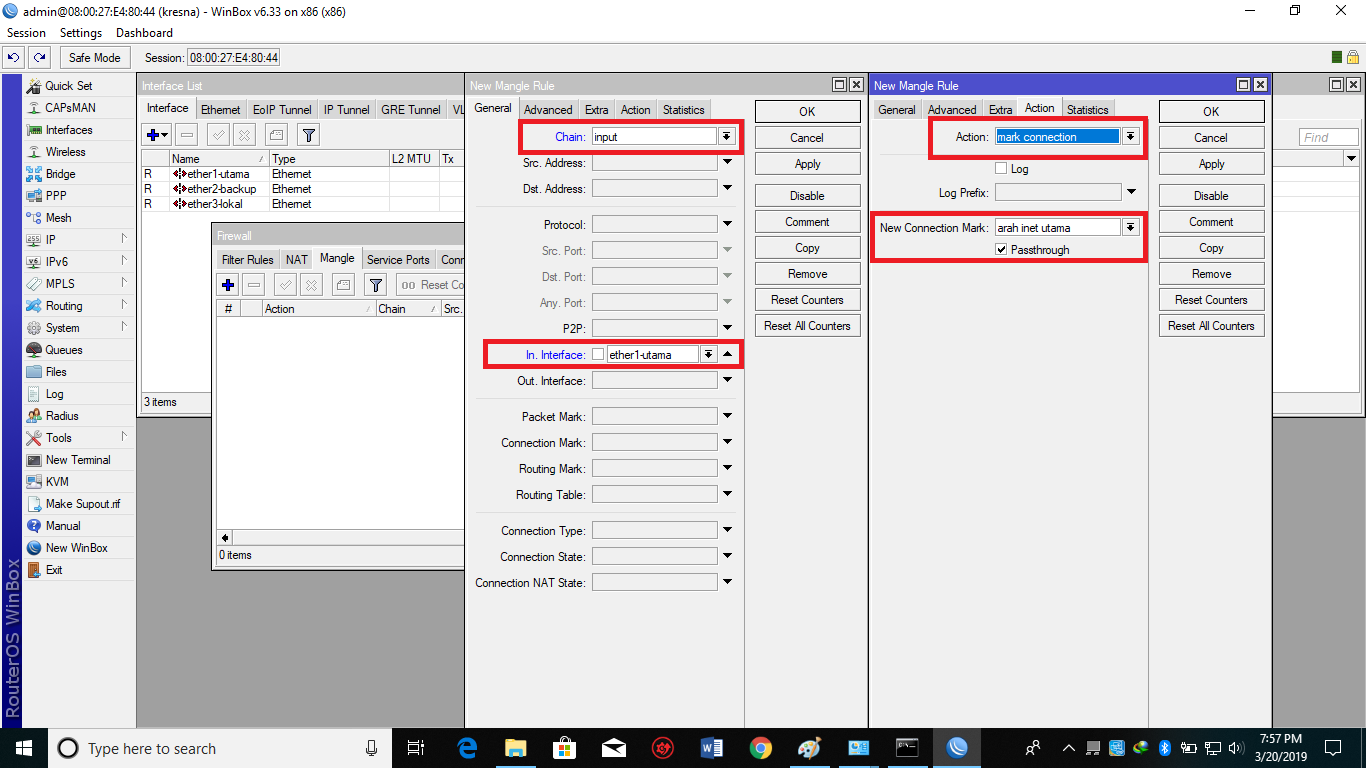
Task: Open the Action dropdown showing mark connection
Action: coord(1131,137)
